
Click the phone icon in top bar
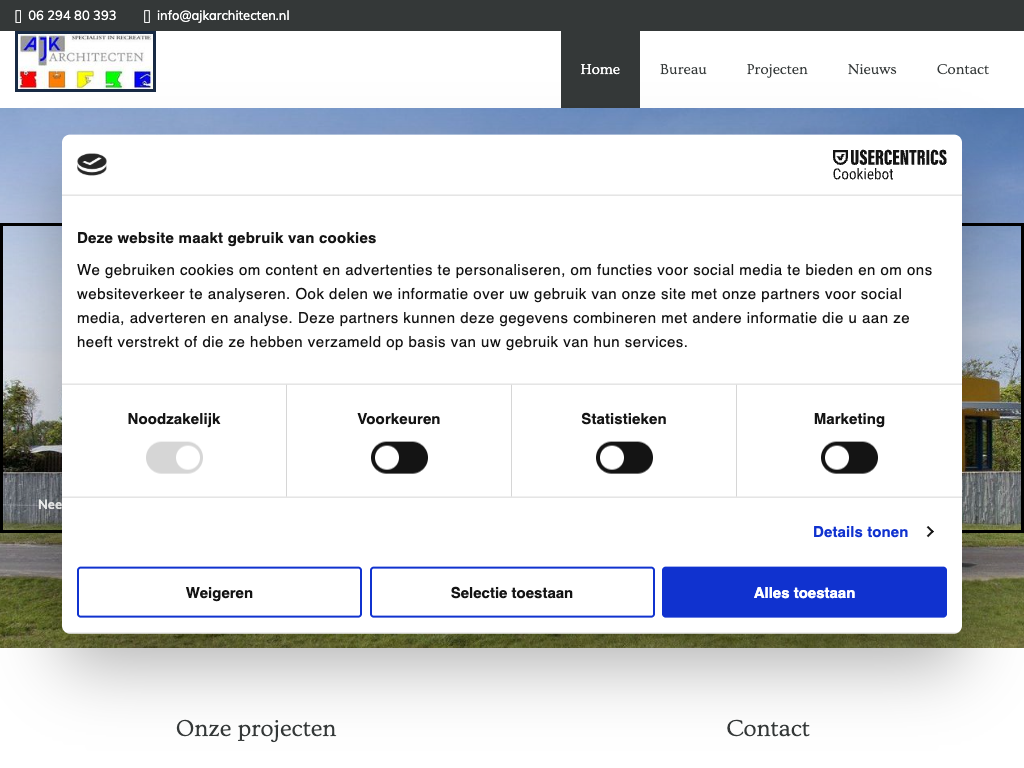tap(18, 16)
